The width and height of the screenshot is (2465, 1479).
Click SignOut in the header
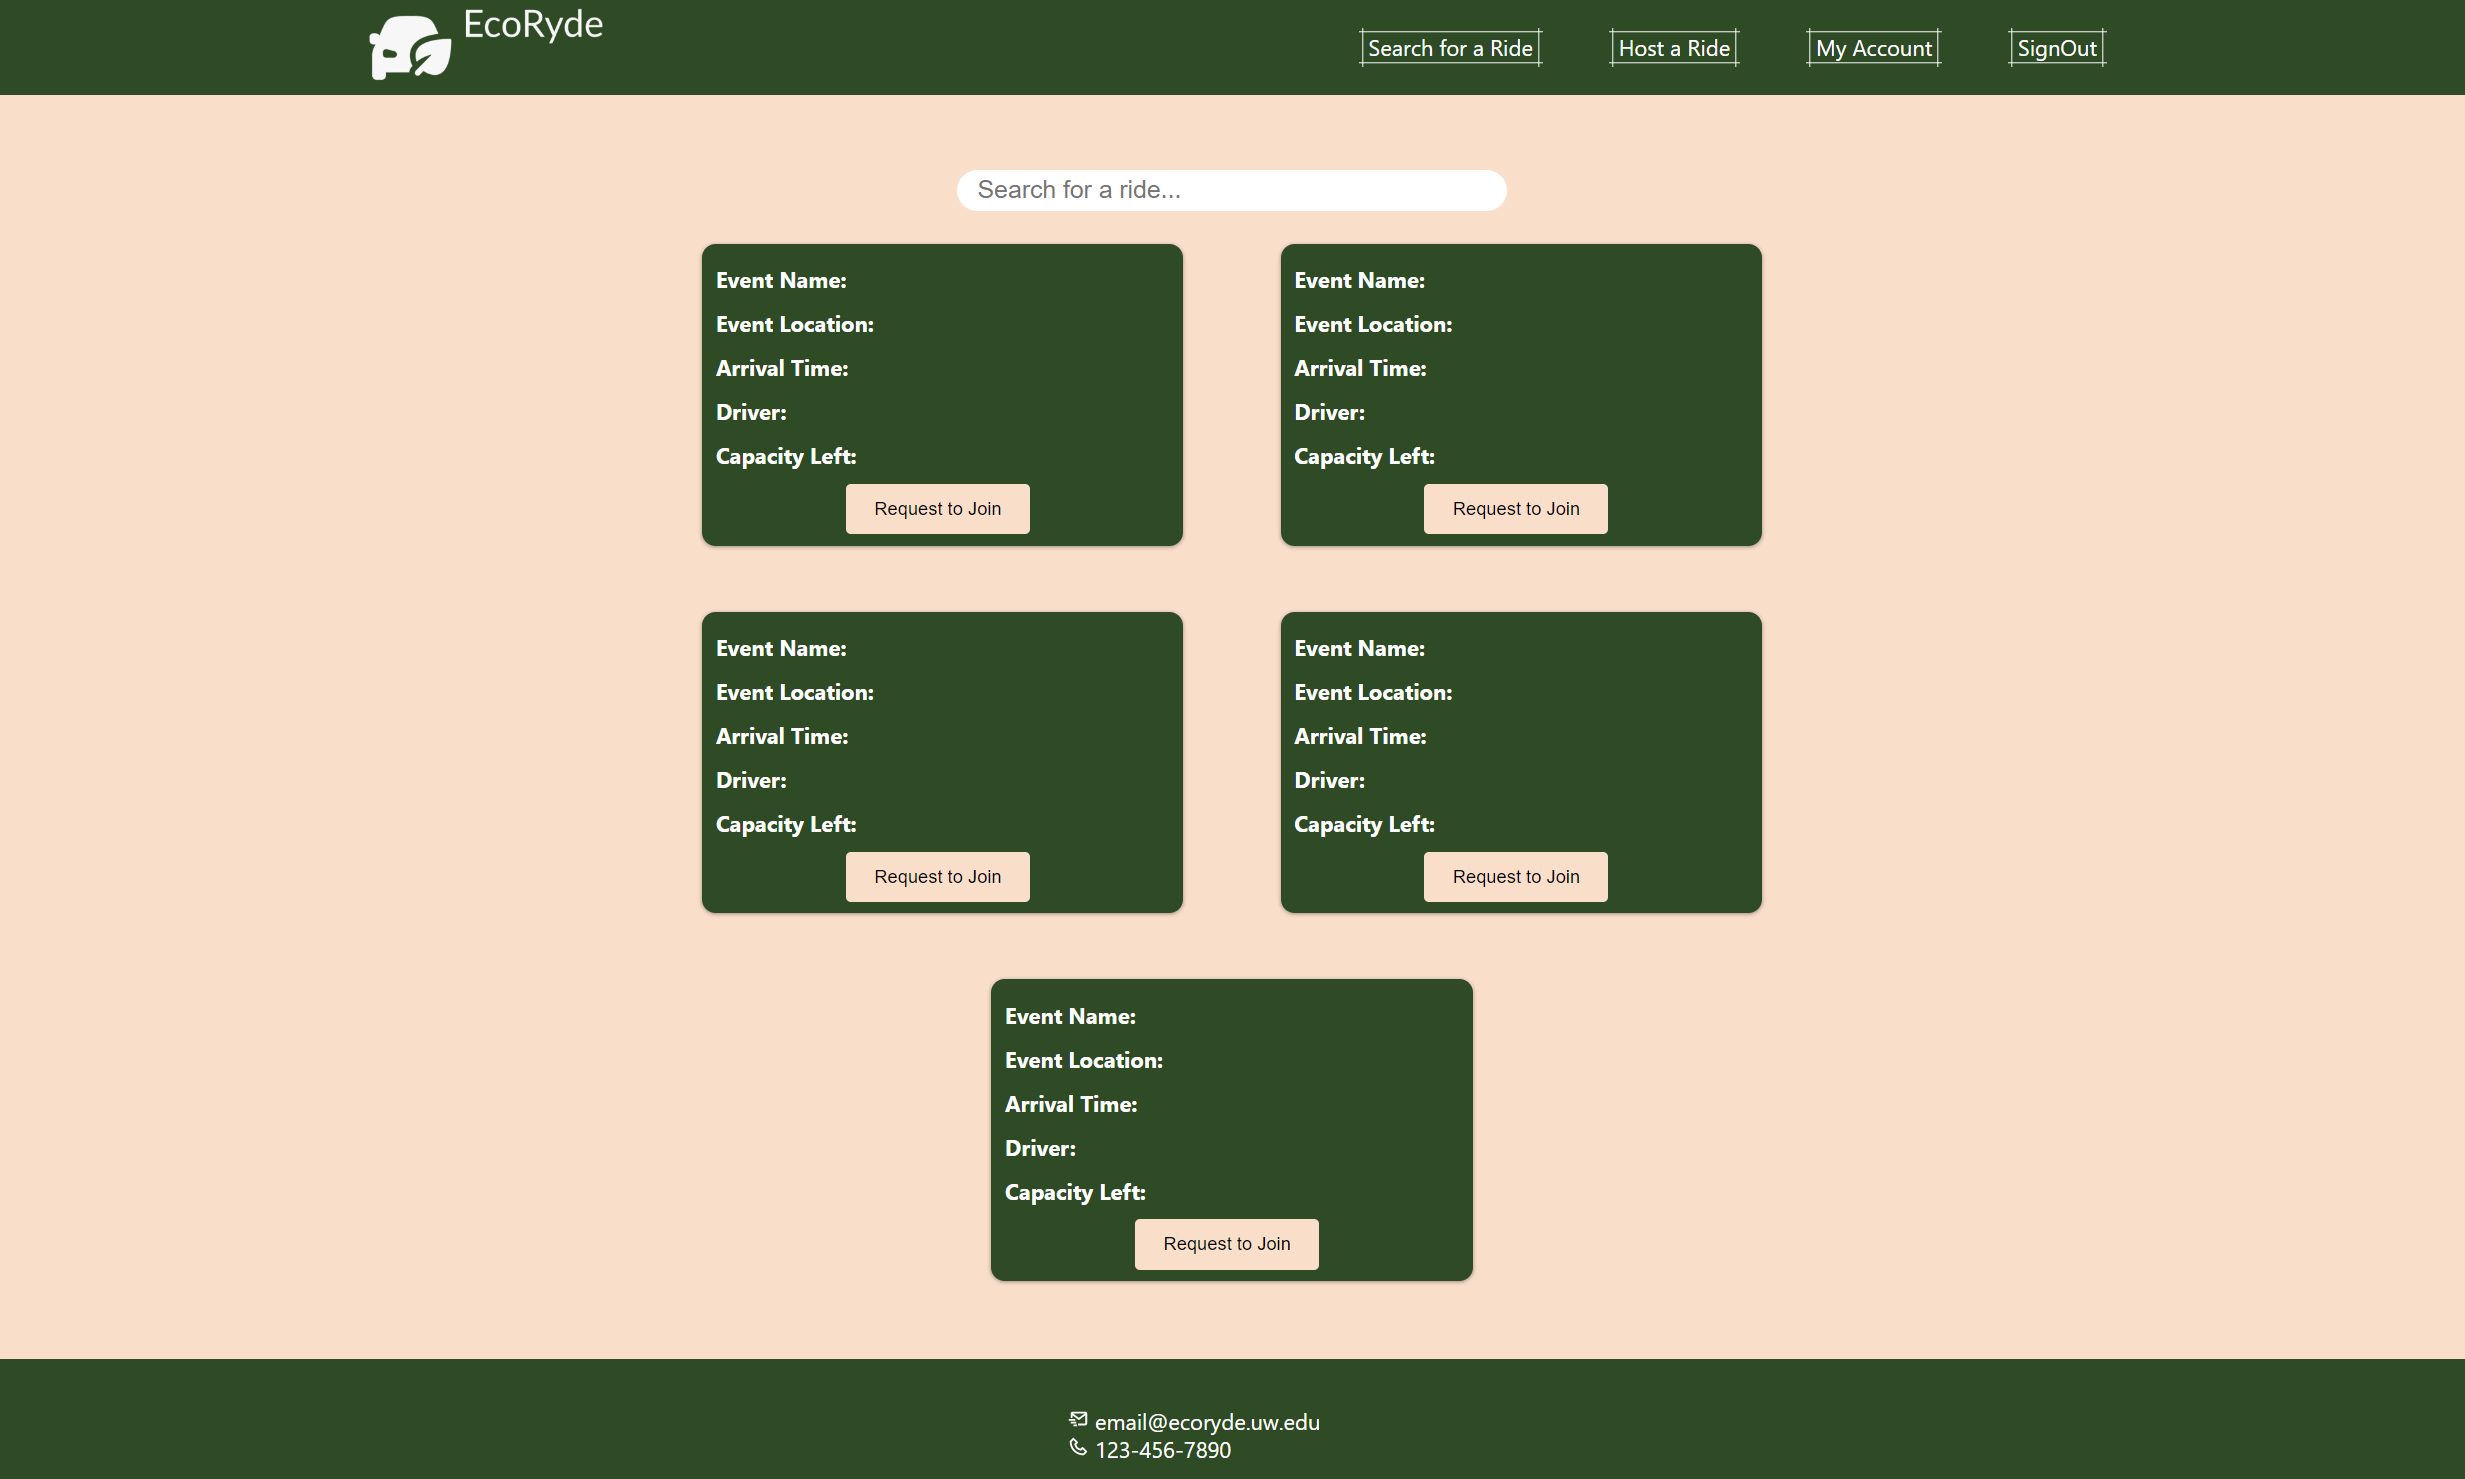[x=2056, y=48]
